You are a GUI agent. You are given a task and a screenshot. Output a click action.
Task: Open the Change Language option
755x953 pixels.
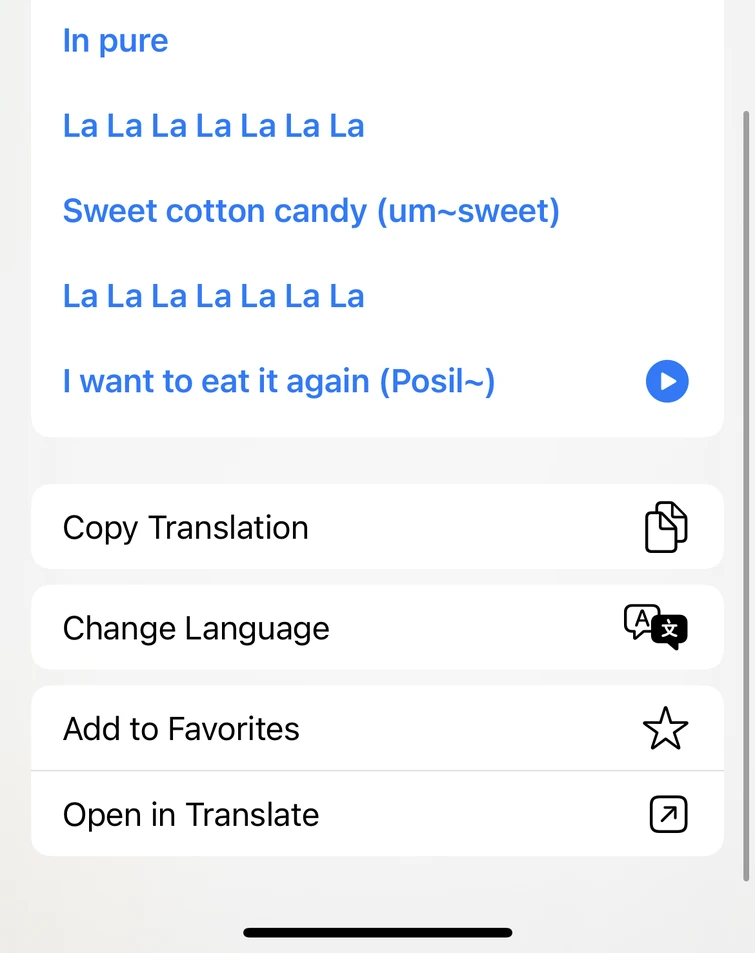(196, 627)
